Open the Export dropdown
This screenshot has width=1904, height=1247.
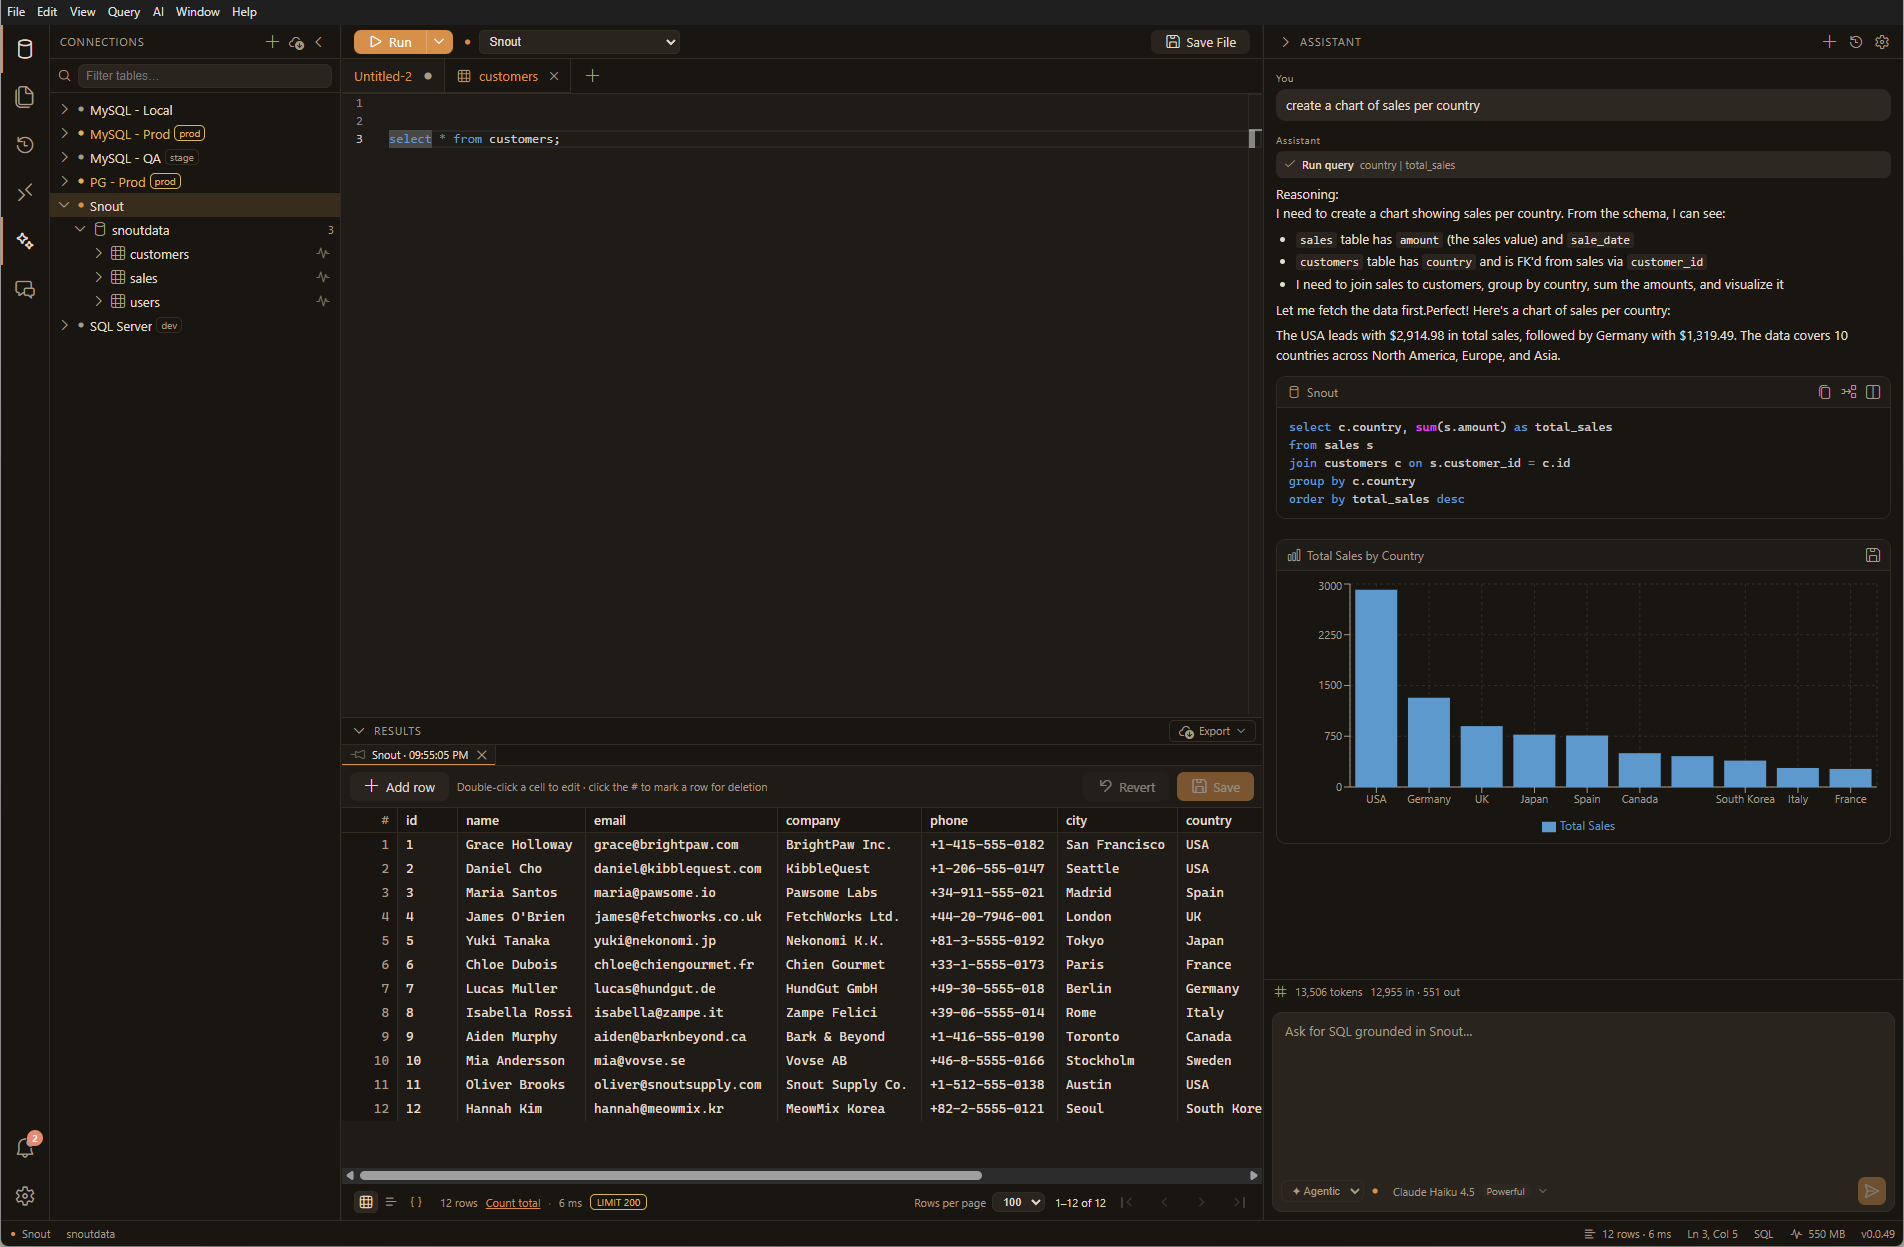(1212, 731)
